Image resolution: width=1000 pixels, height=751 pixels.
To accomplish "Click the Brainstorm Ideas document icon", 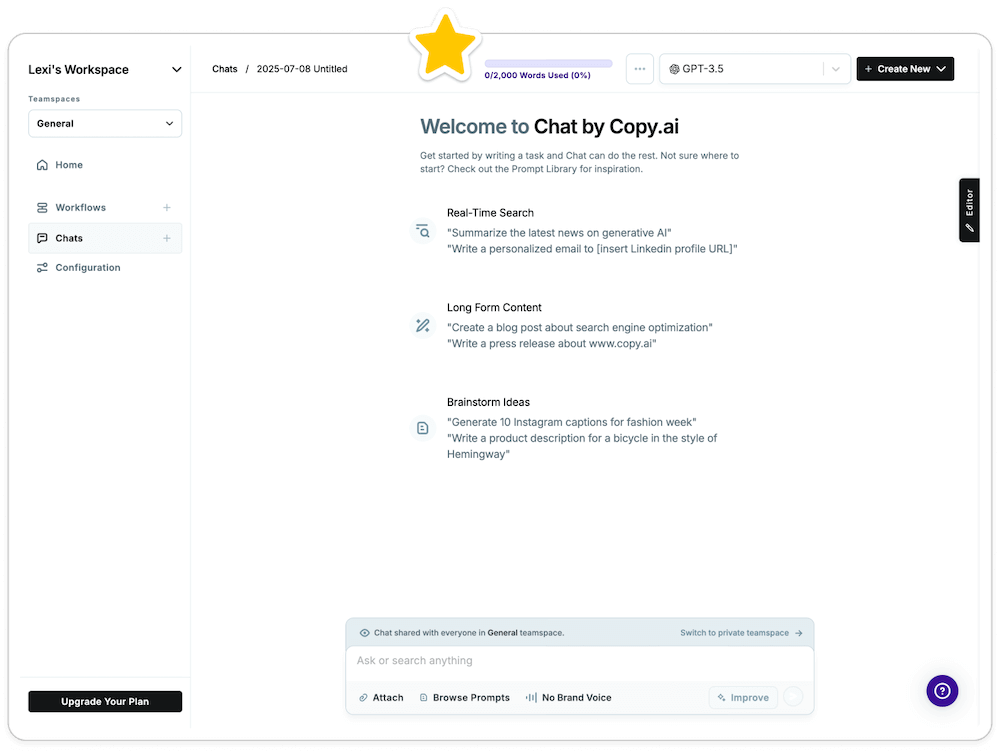I will click(423, 428).
